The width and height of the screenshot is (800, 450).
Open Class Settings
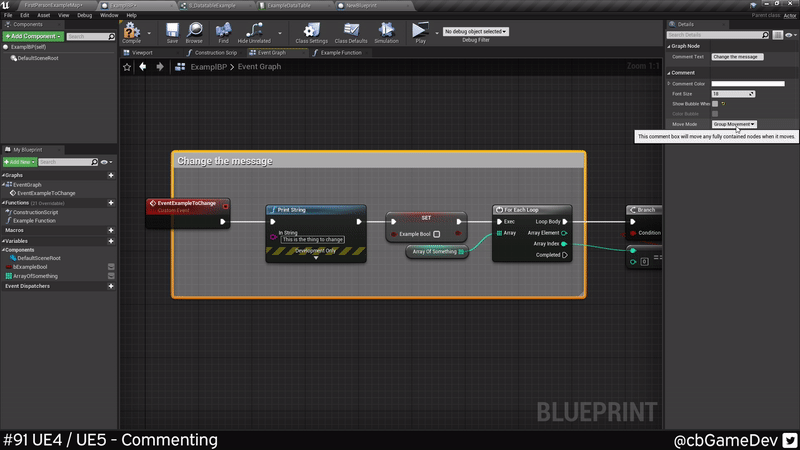pyautogui.click(x=311, y=33)
